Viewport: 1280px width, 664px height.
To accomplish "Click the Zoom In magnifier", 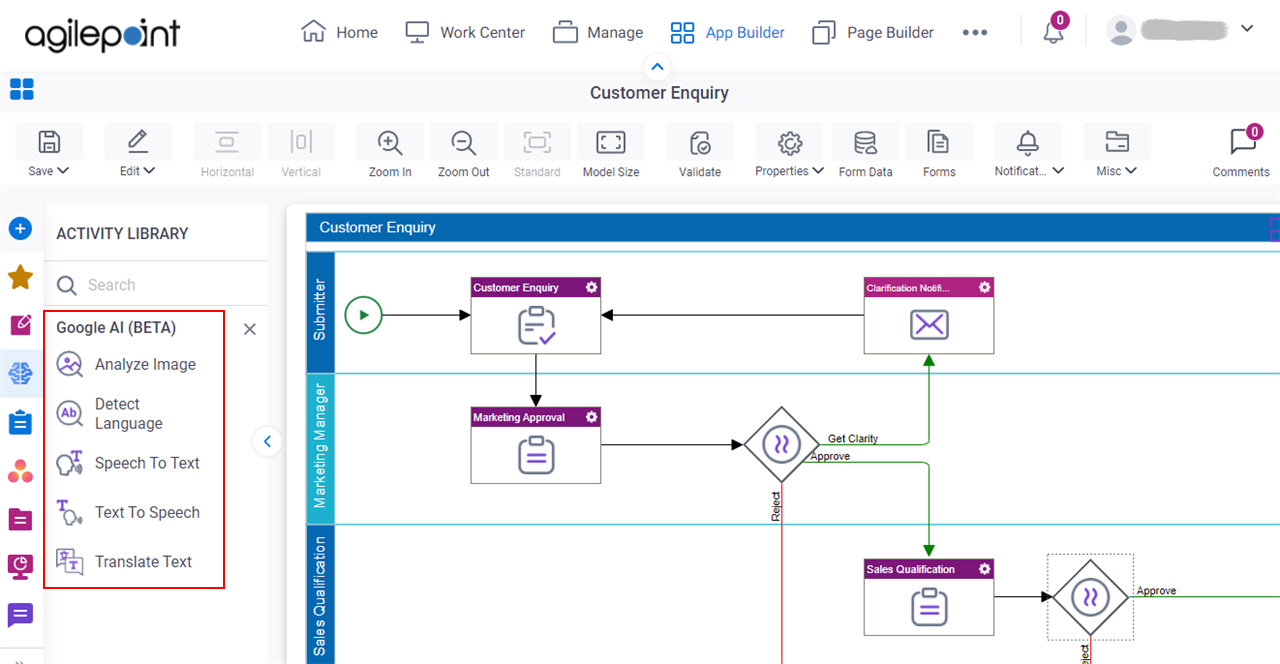I will (x=390, y=142).
